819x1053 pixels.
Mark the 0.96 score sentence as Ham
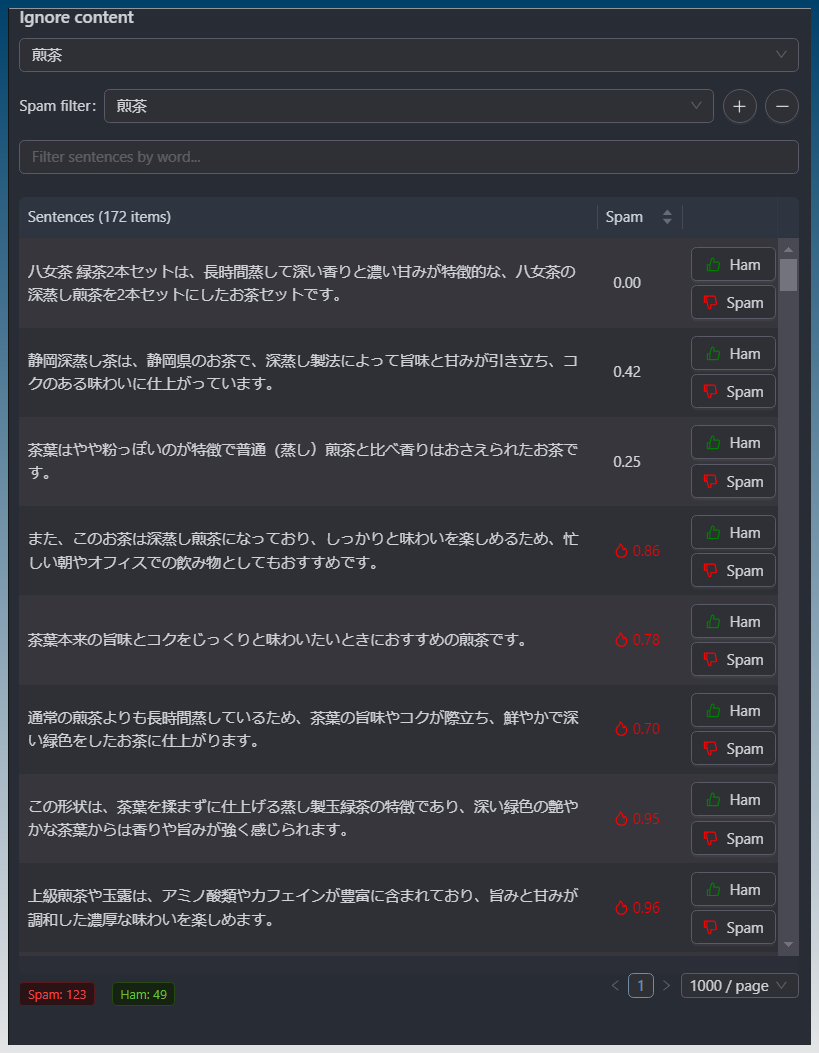click(x=733, y=890)
